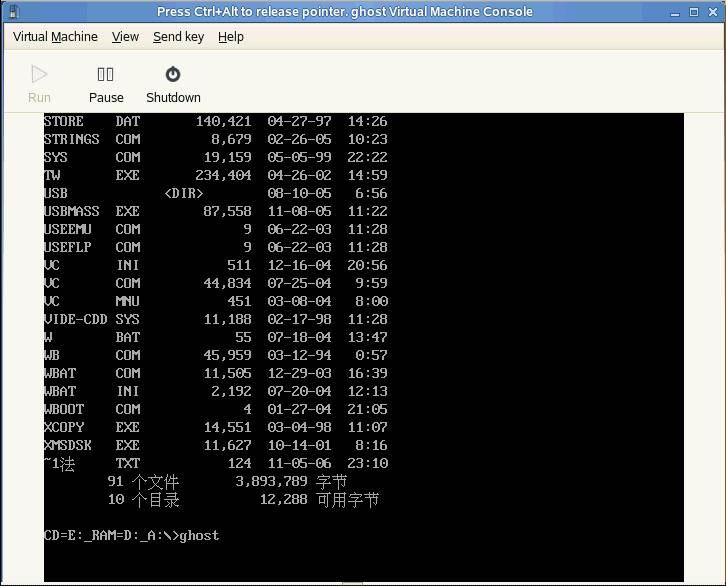Expand the Send key menu
Screen dimensions: 726x586
pyautogui.click(x=178, y=37)
